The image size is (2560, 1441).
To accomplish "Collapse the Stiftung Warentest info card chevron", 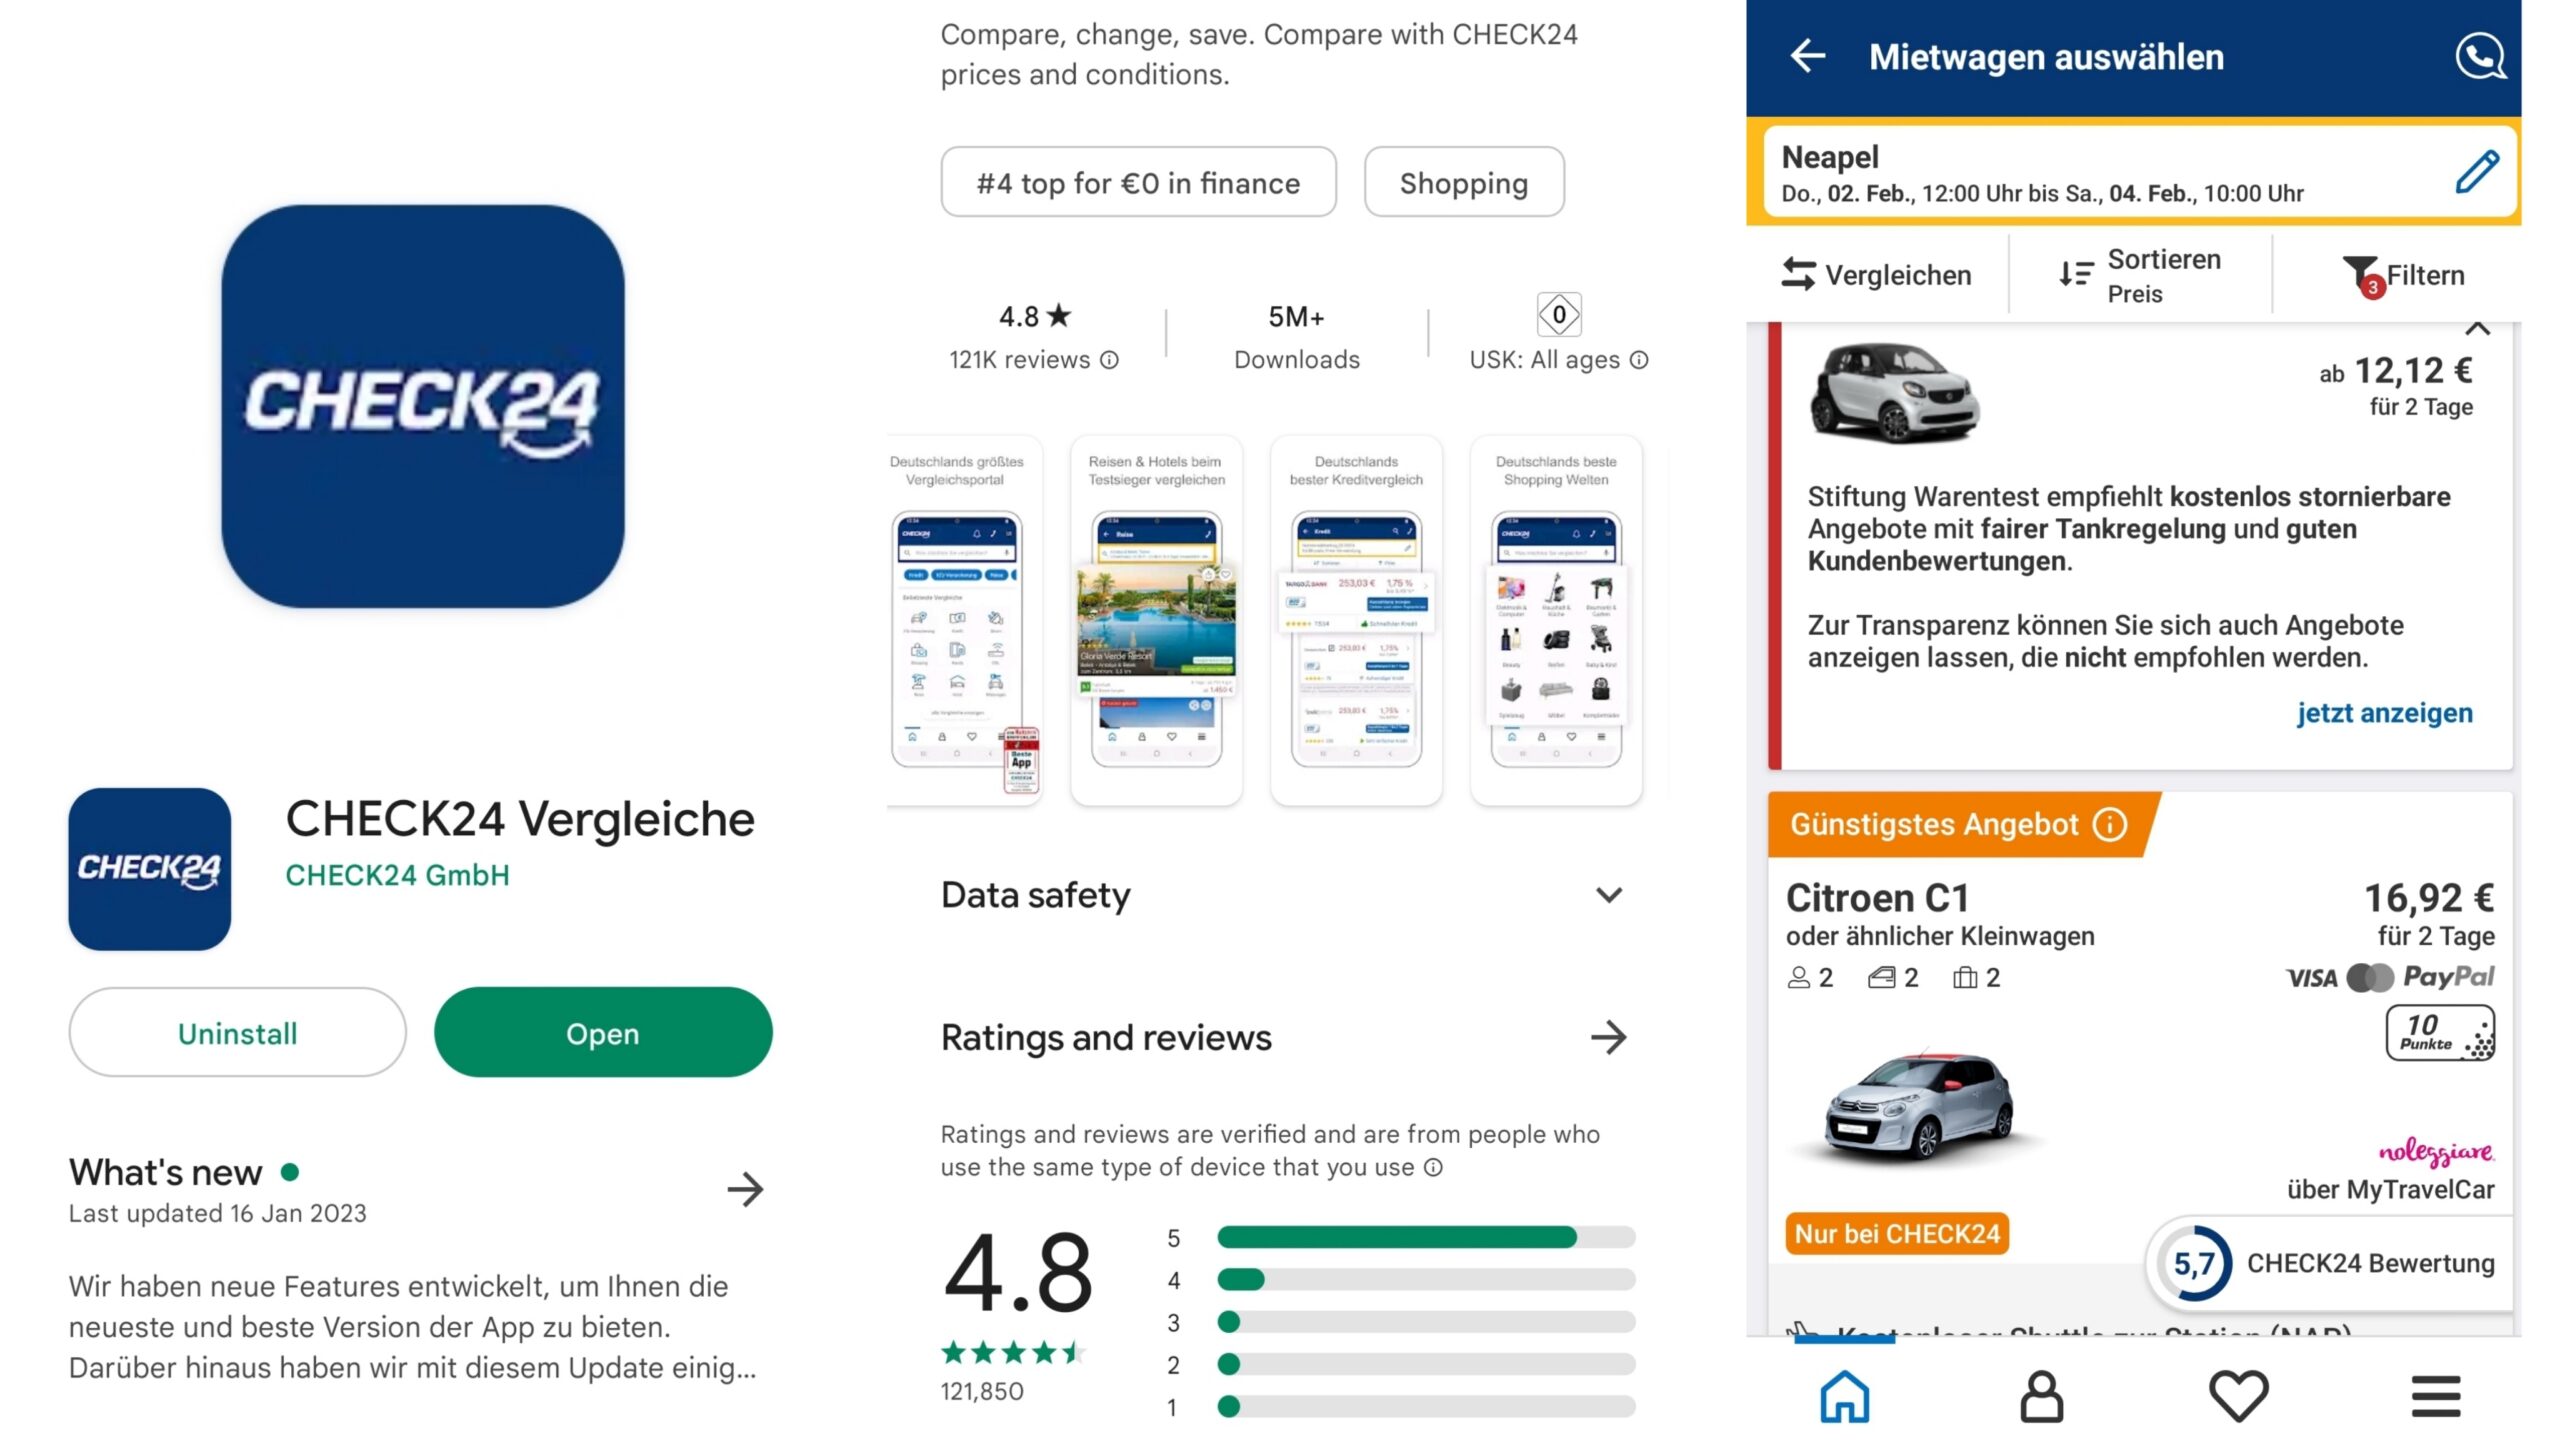I will click(x=2477, y=329).
